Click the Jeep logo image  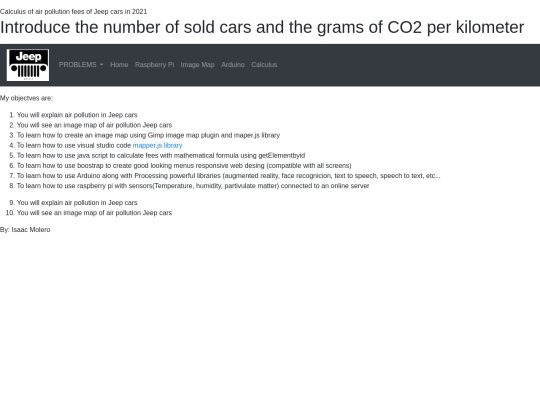pyautogui.click(x=28, y=65)
